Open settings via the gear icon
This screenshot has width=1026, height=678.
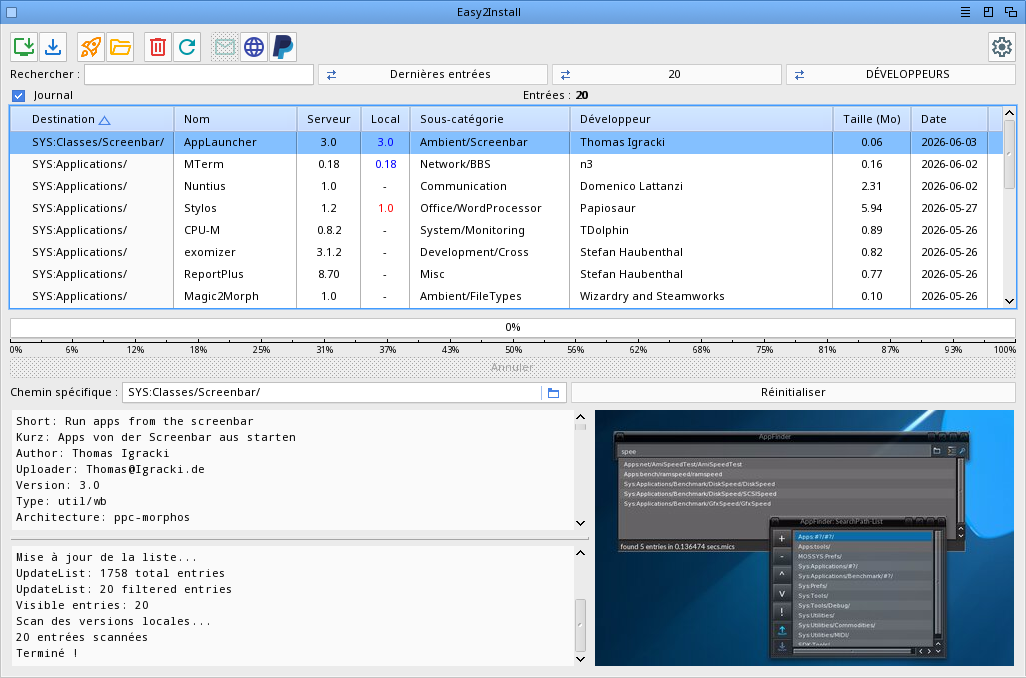[1002, 47]
